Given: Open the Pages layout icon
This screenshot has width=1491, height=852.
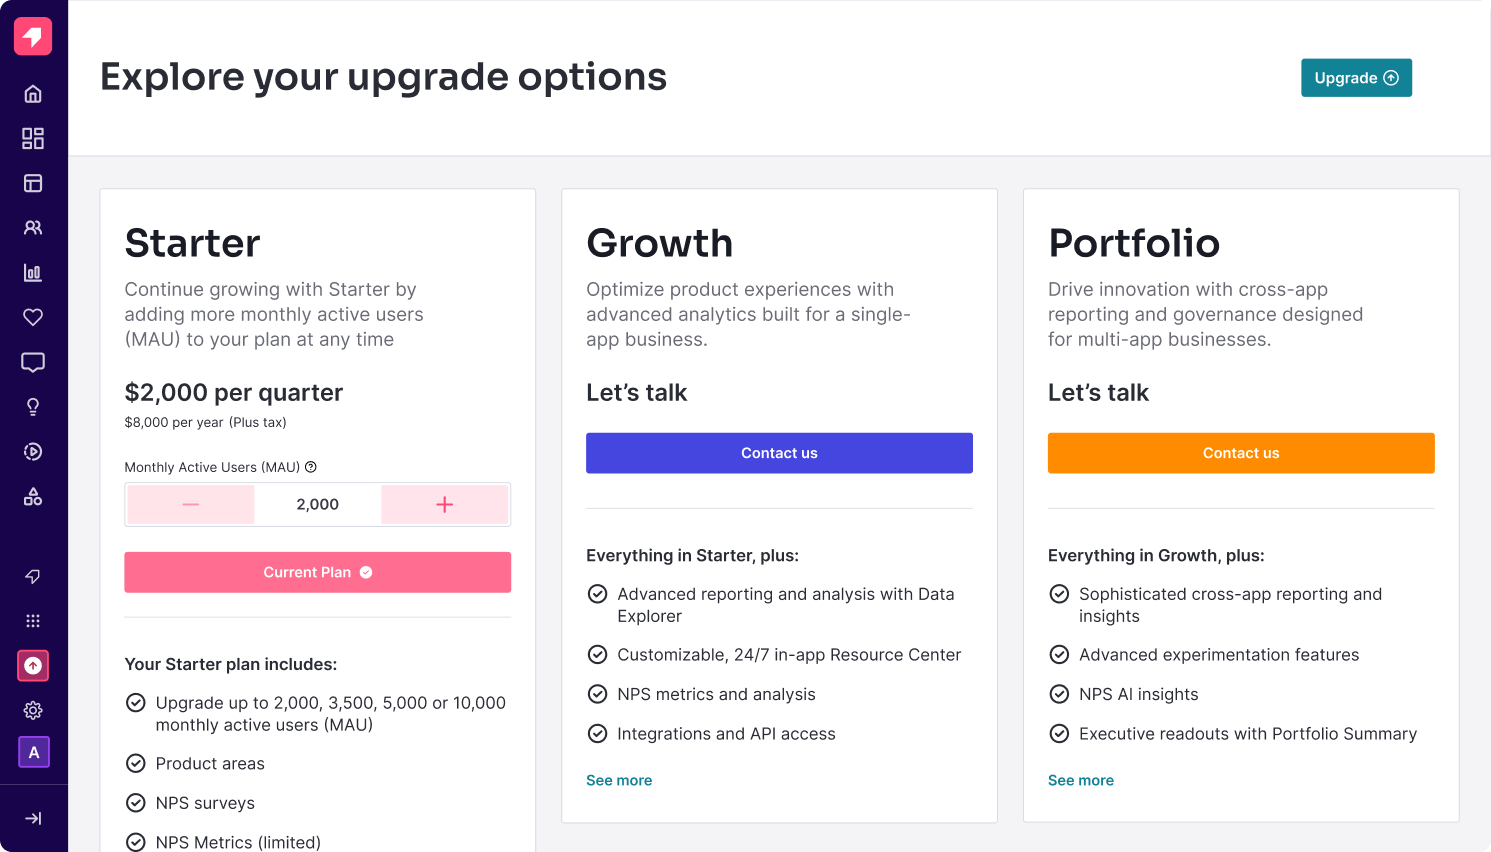Looking at the screenshot, I should (x=33, y=183).
